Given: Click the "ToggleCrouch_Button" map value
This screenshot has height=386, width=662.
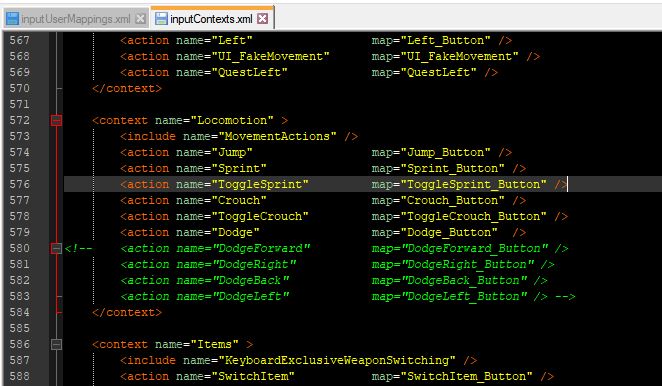Looking at the screenshot, I should [473, 217].
